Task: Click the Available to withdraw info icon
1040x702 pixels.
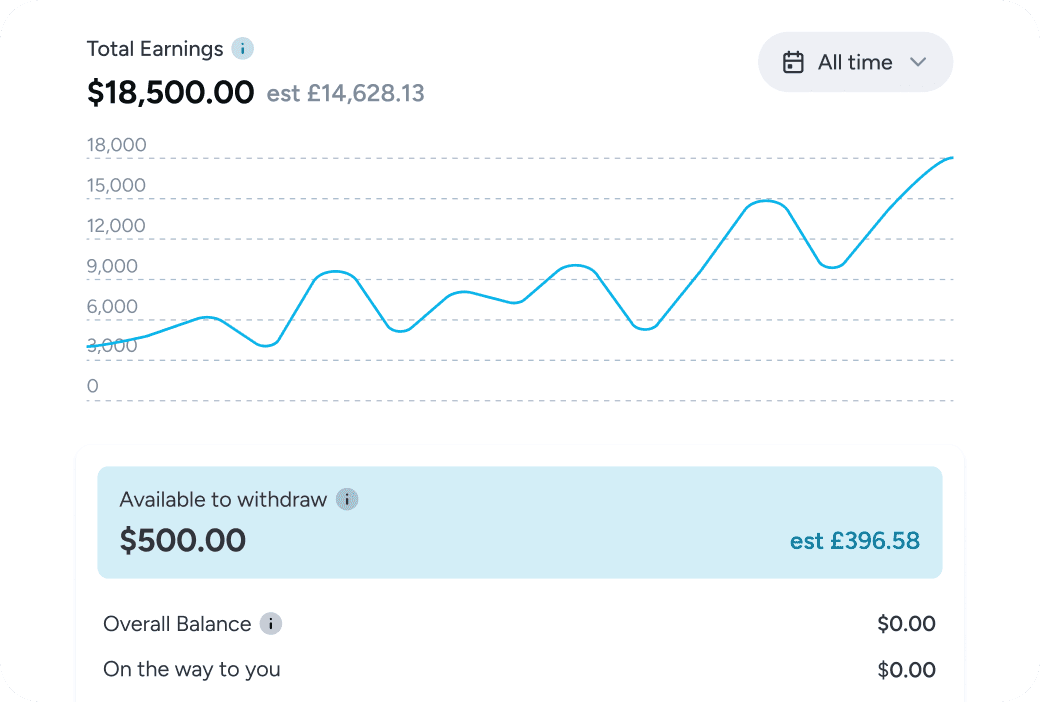Action: 347,499
